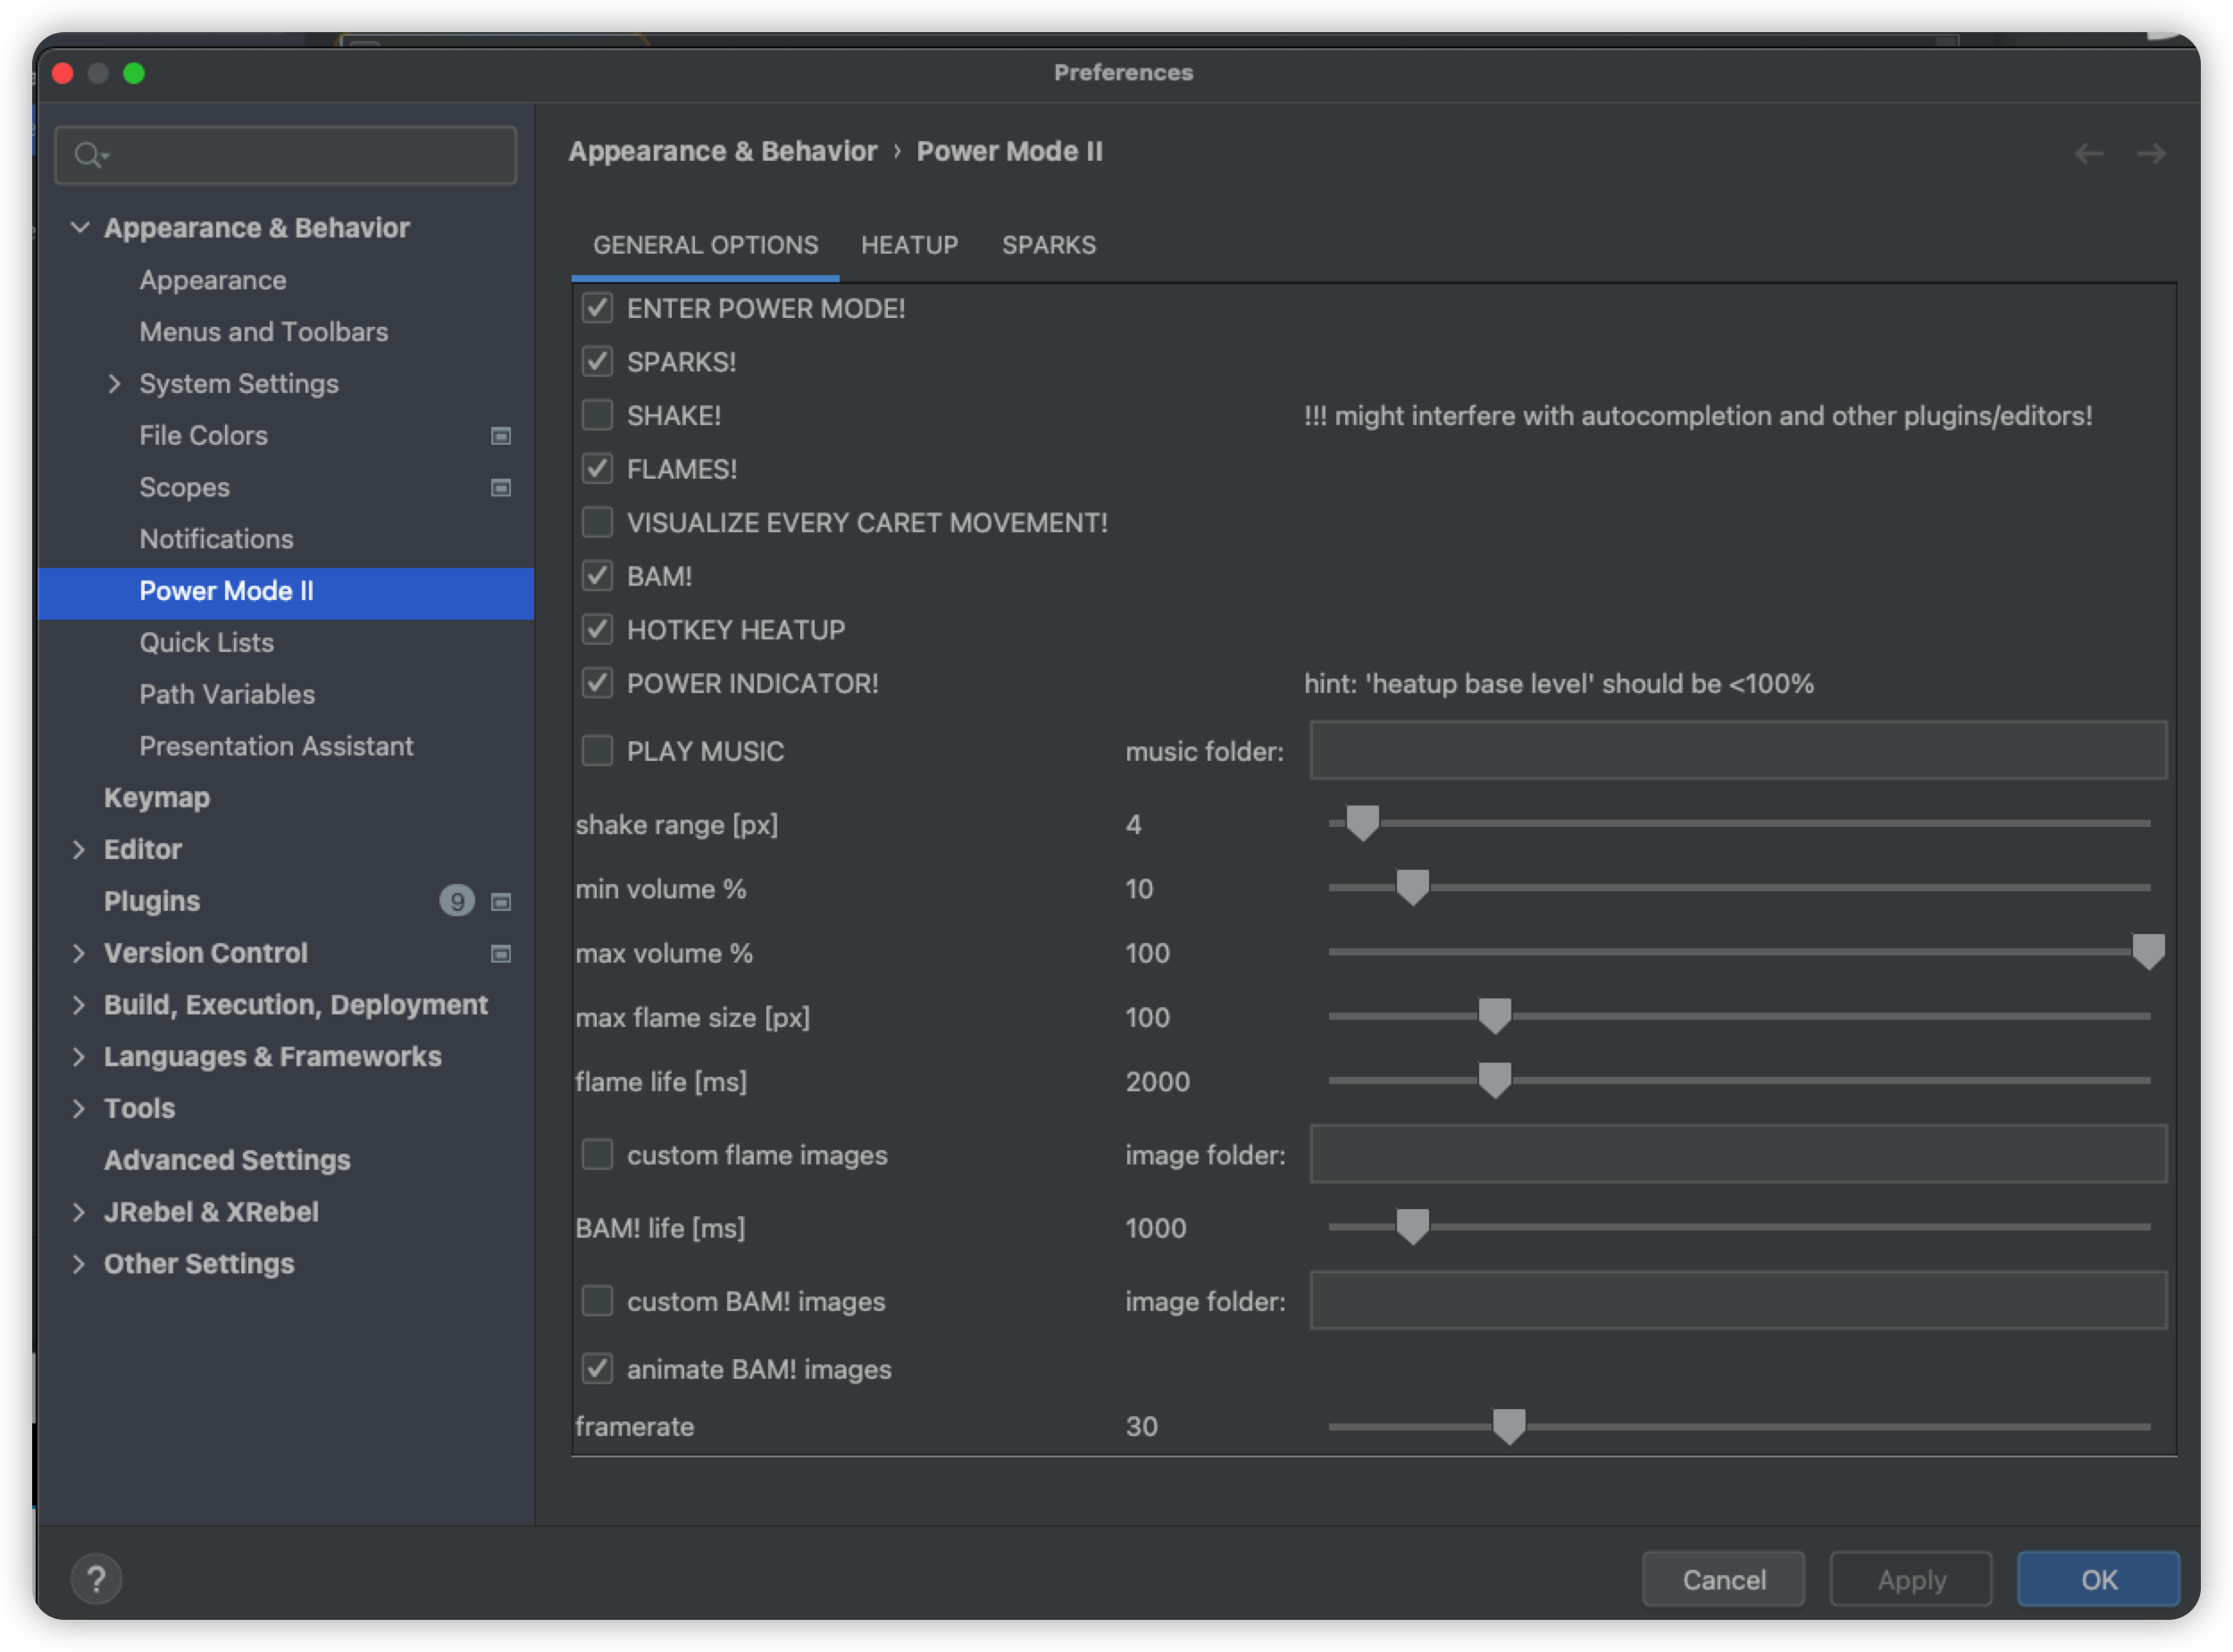The height and width of the screenshot is (1652, 2233).
Task: Check custom BAM! images option
Action: coord(597,1301)
